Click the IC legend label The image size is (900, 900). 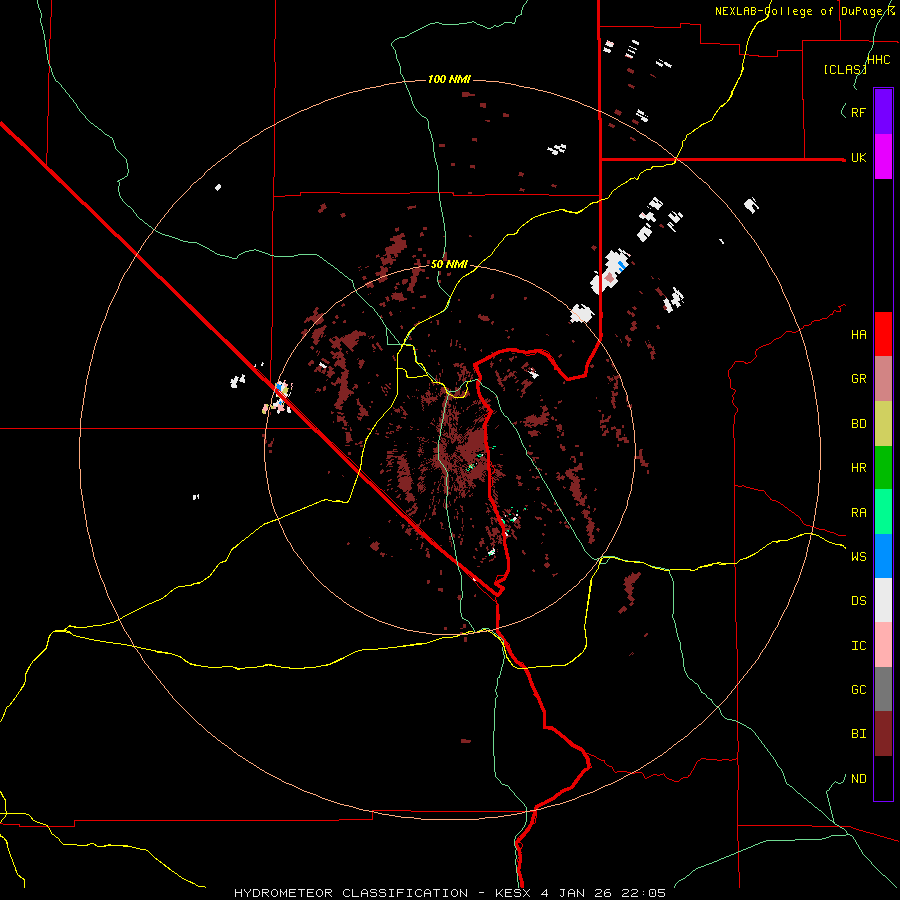(x=858, y=646)
